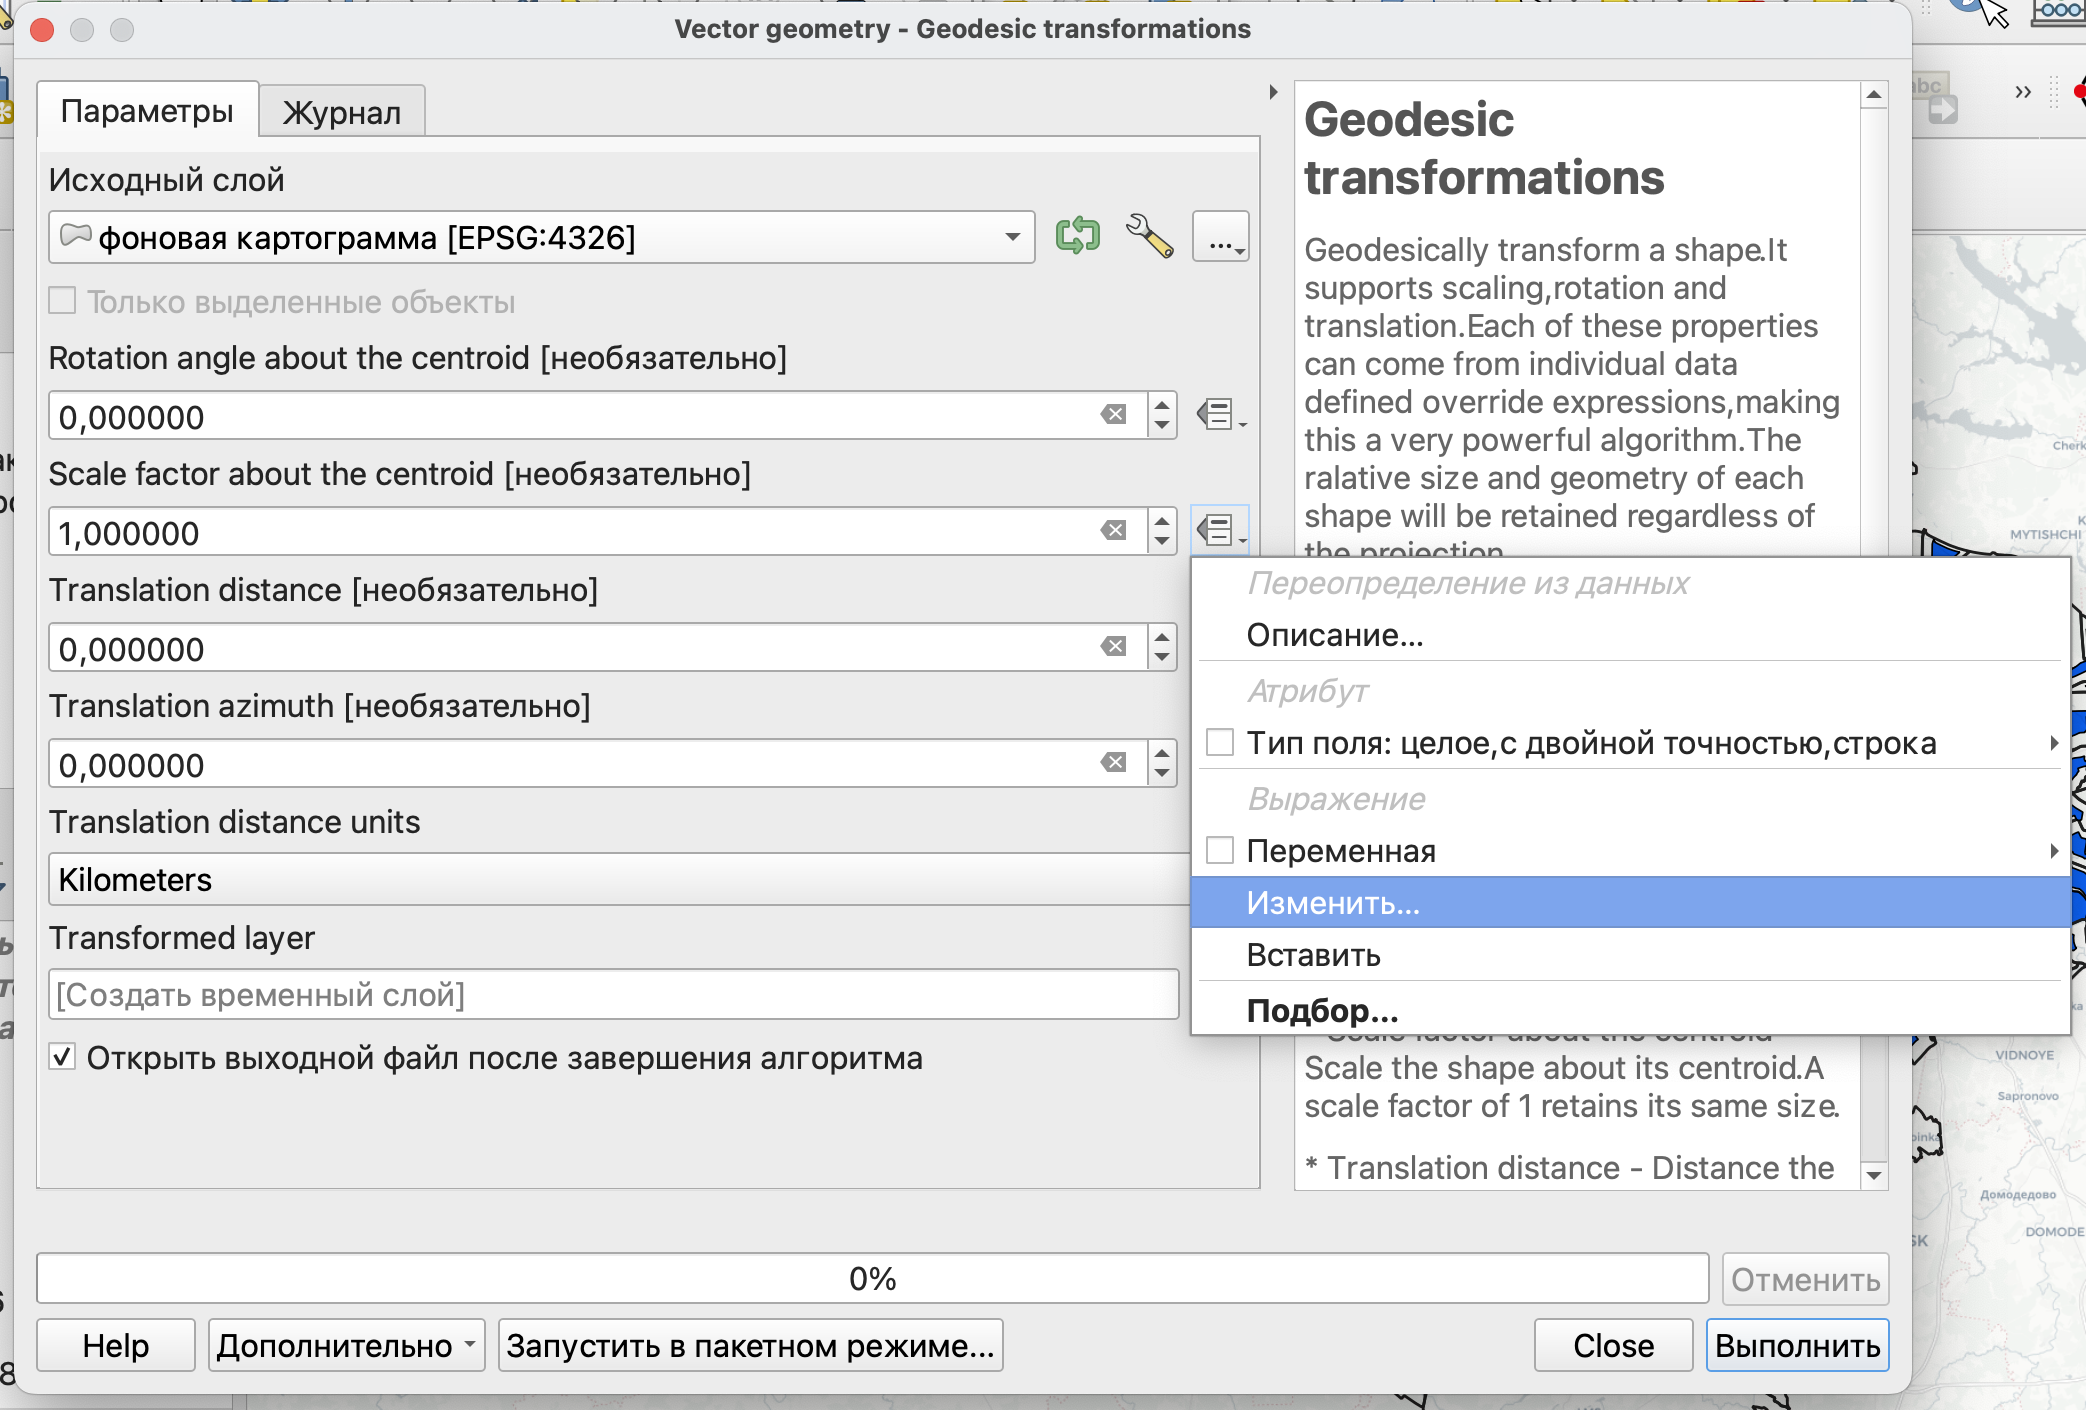Check the Переменная expression option
The height and width of the screenshot is (1410, 2086).
coord(1219,851)
